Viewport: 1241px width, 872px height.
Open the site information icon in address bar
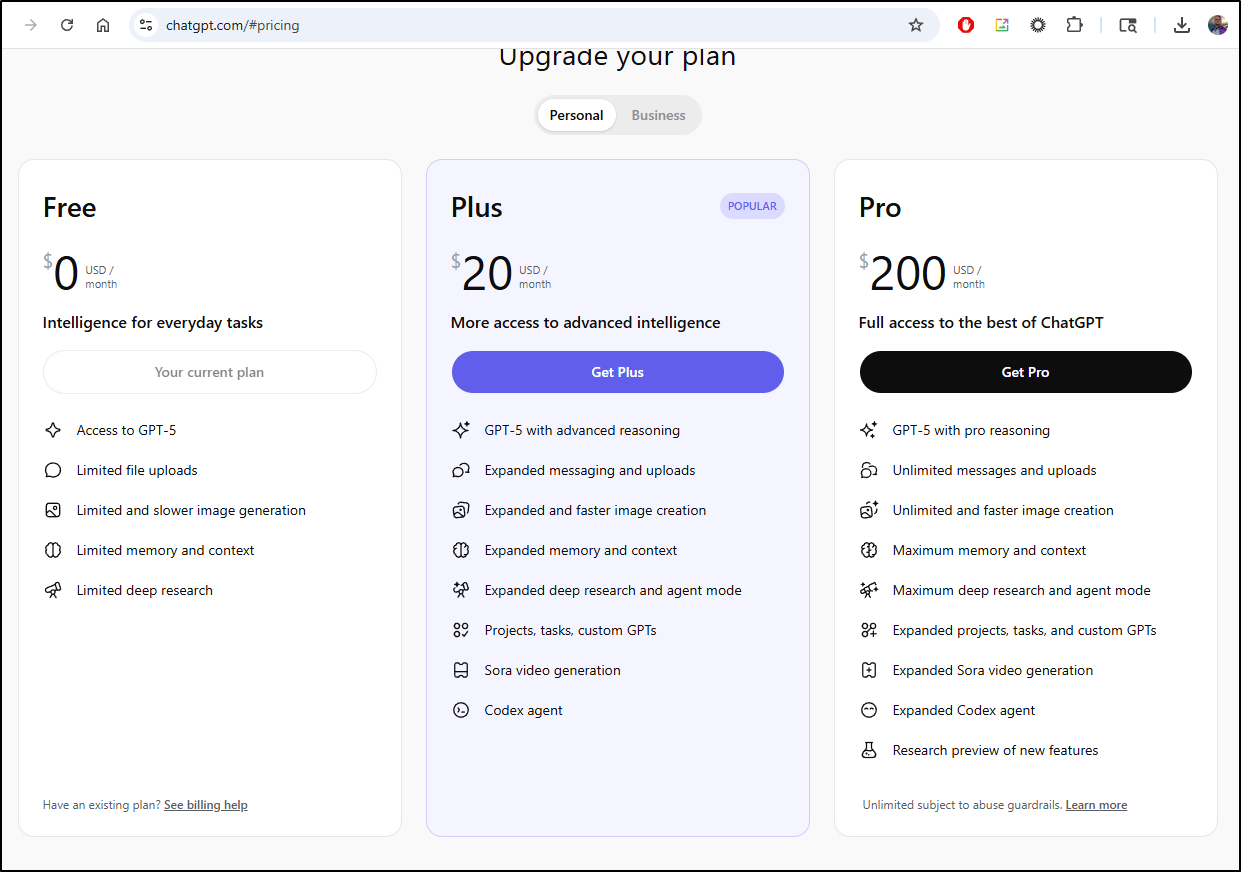[x=146, y=25]
